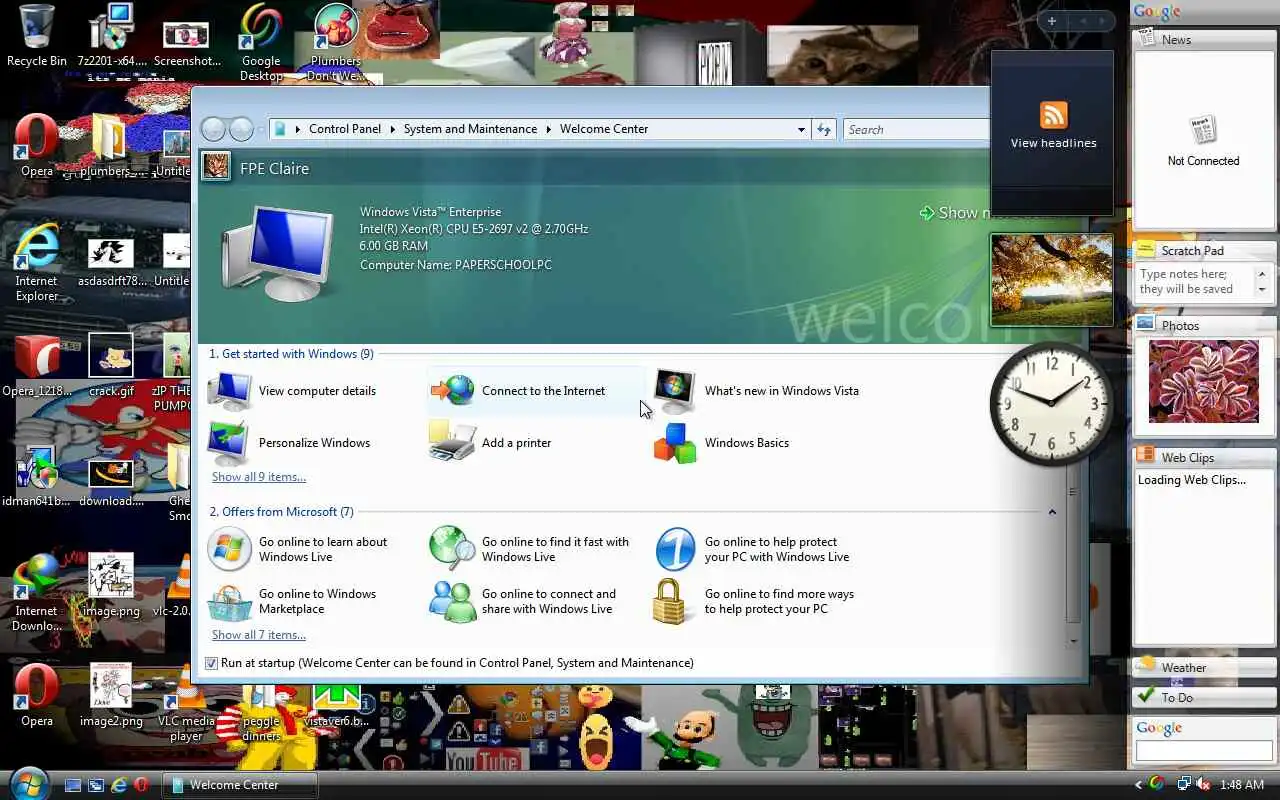Viewport: 1280px width, 800px height.
Task: Launch Opera from Quick Launch
Action: point(142,786)
